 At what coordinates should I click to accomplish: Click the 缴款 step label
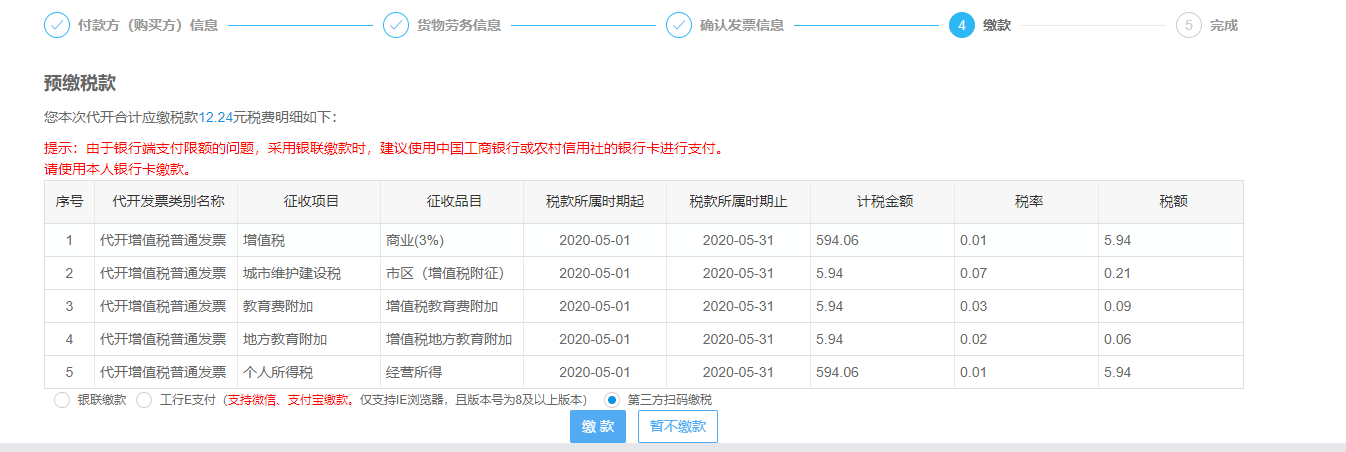997,25
